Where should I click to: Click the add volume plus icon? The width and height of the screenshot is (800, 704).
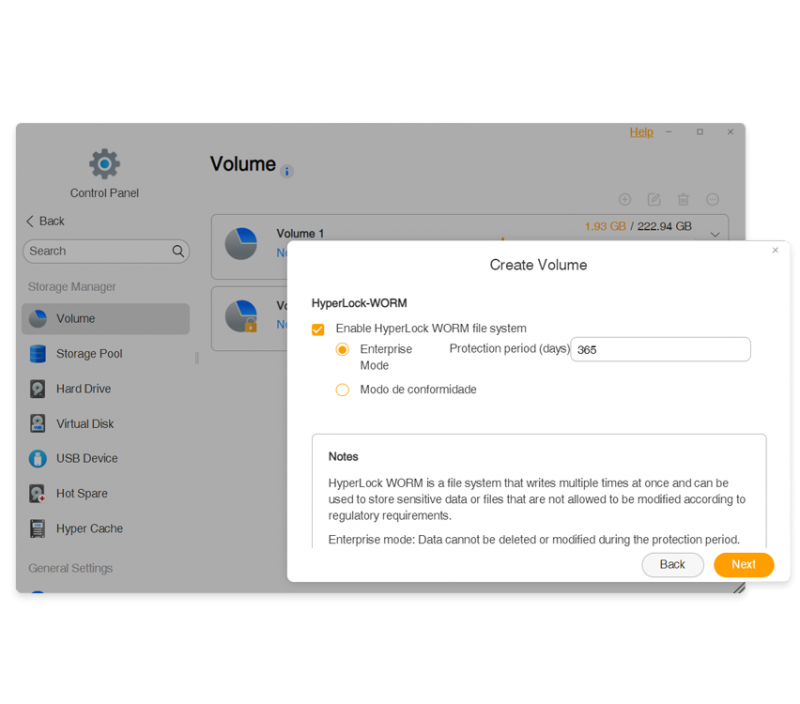[x=625, y=199]
